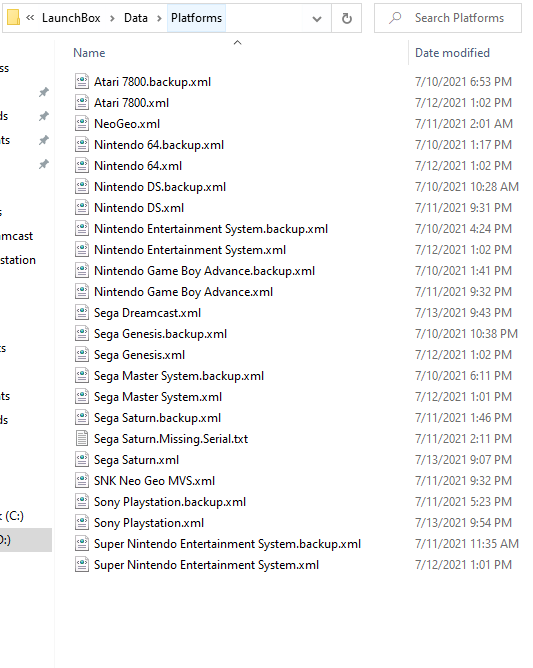The width and height of the screenshot is (533, 668).
Task: Select the NeoGeo.xml file name
Action: (127, 124)
